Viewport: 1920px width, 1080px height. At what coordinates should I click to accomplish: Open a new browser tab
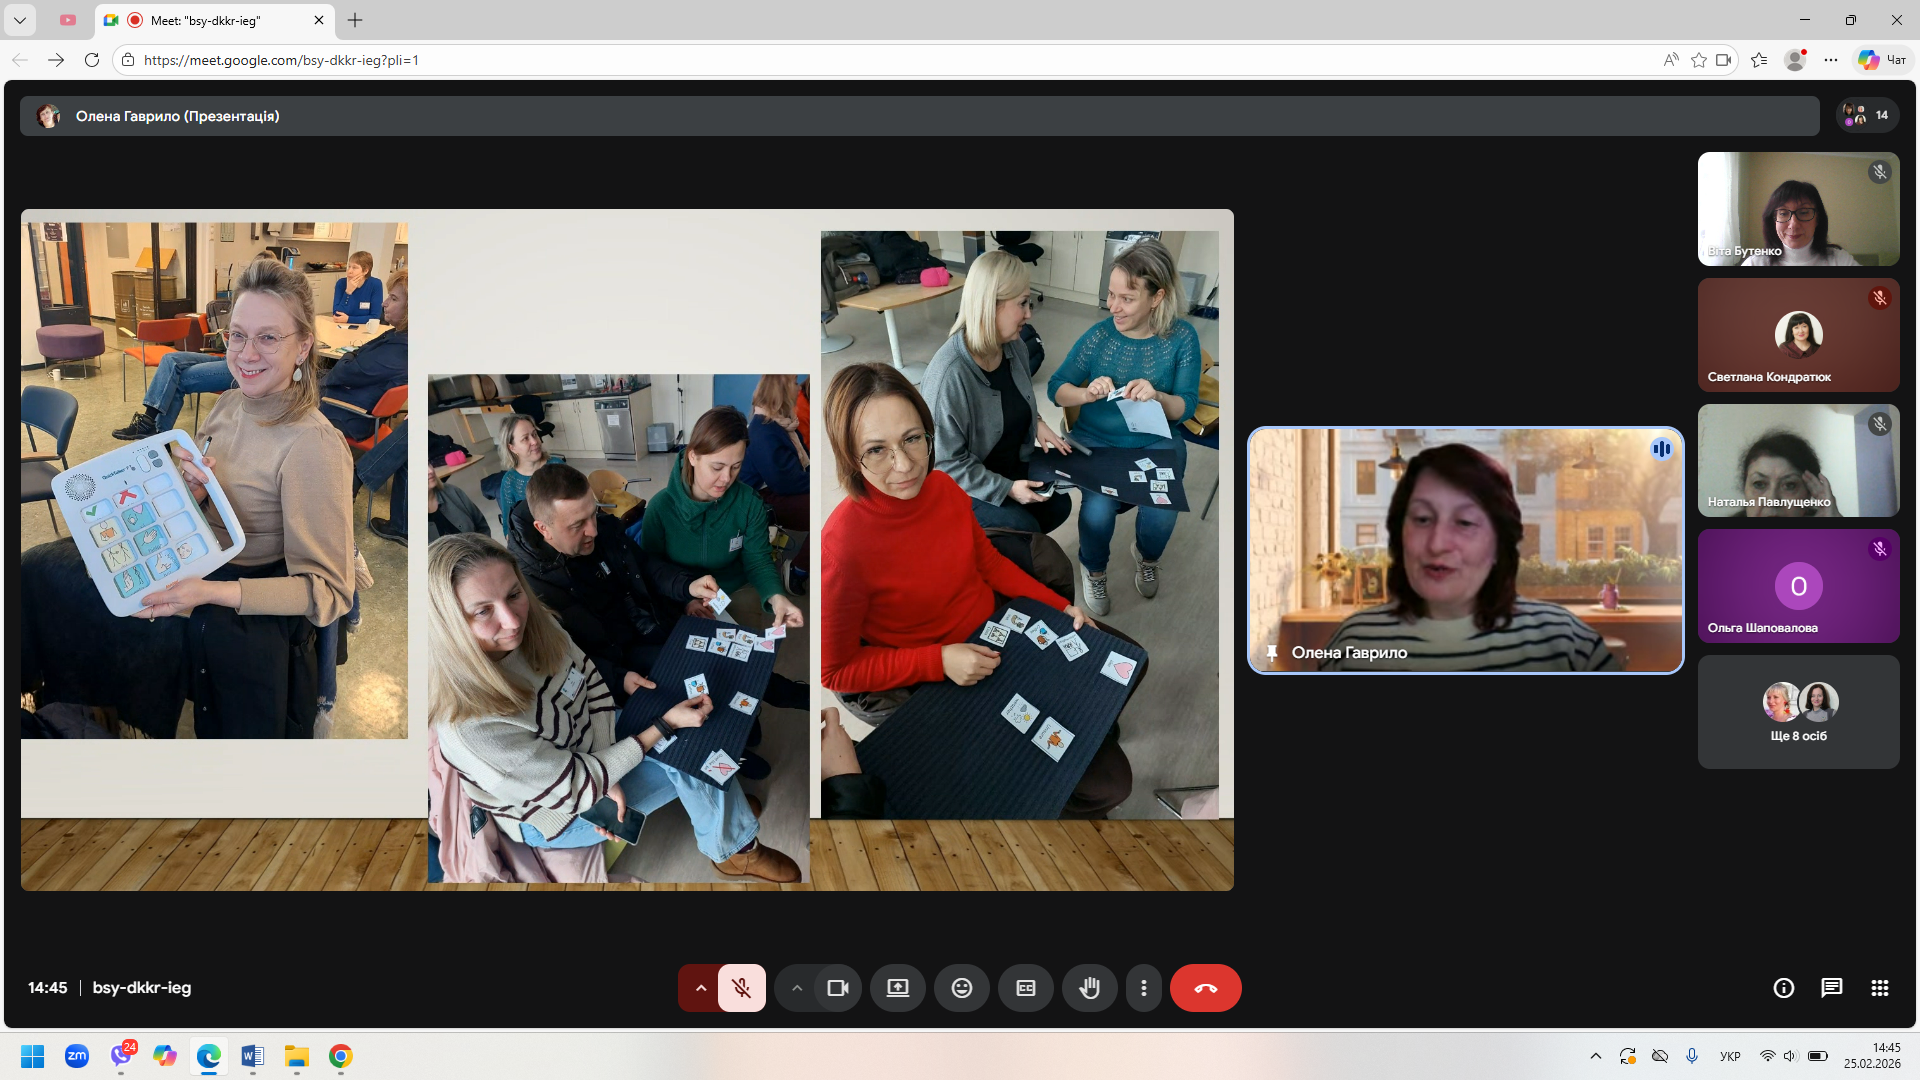click(x=355, y=20)
